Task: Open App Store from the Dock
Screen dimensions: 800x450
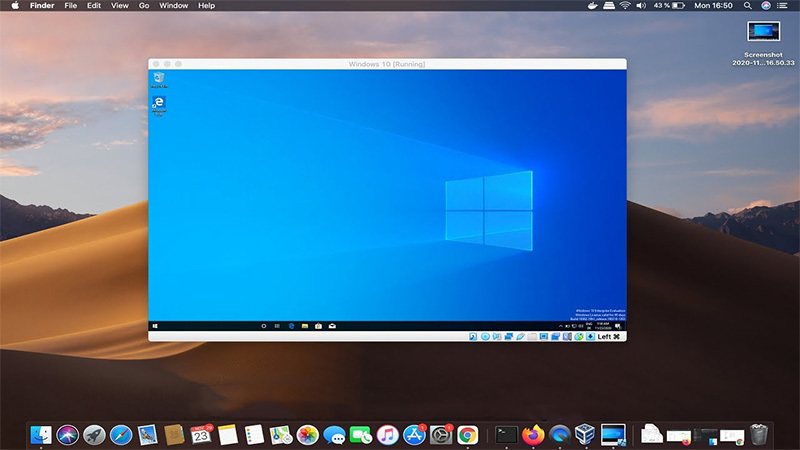Action: [x=414, y=435]
